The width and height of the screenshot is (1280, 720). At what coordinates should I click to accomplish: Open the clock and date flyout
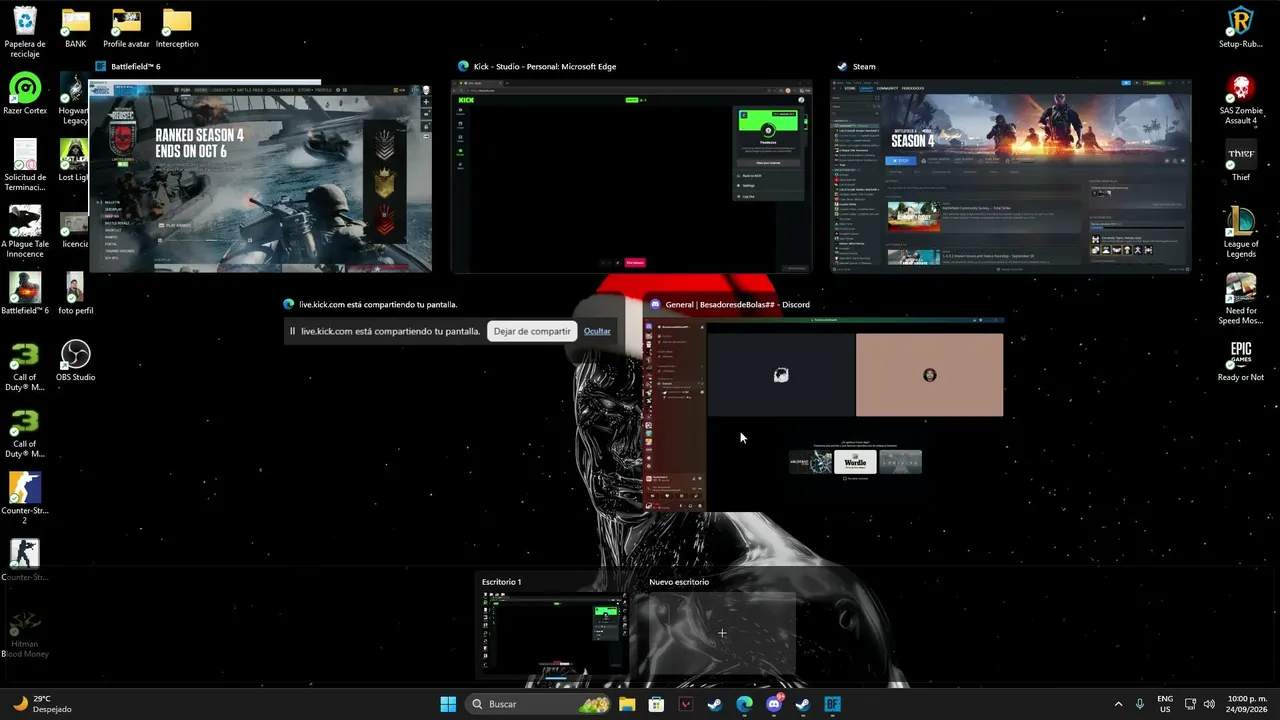pyautogui.click(x=1247, y=704)
